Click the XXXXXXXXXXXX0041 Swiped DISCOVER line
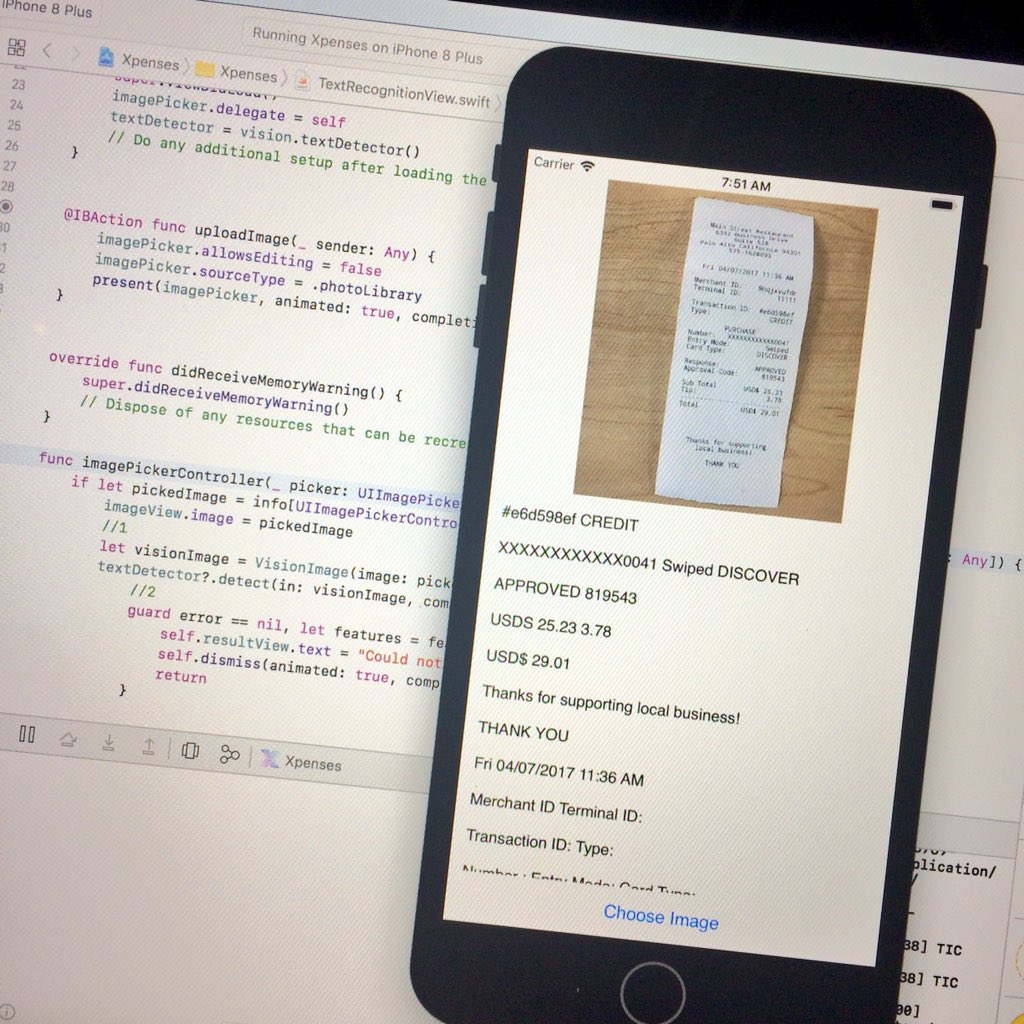The width and height of the screenshot is (1024, 1024). (x=648, y=564)
